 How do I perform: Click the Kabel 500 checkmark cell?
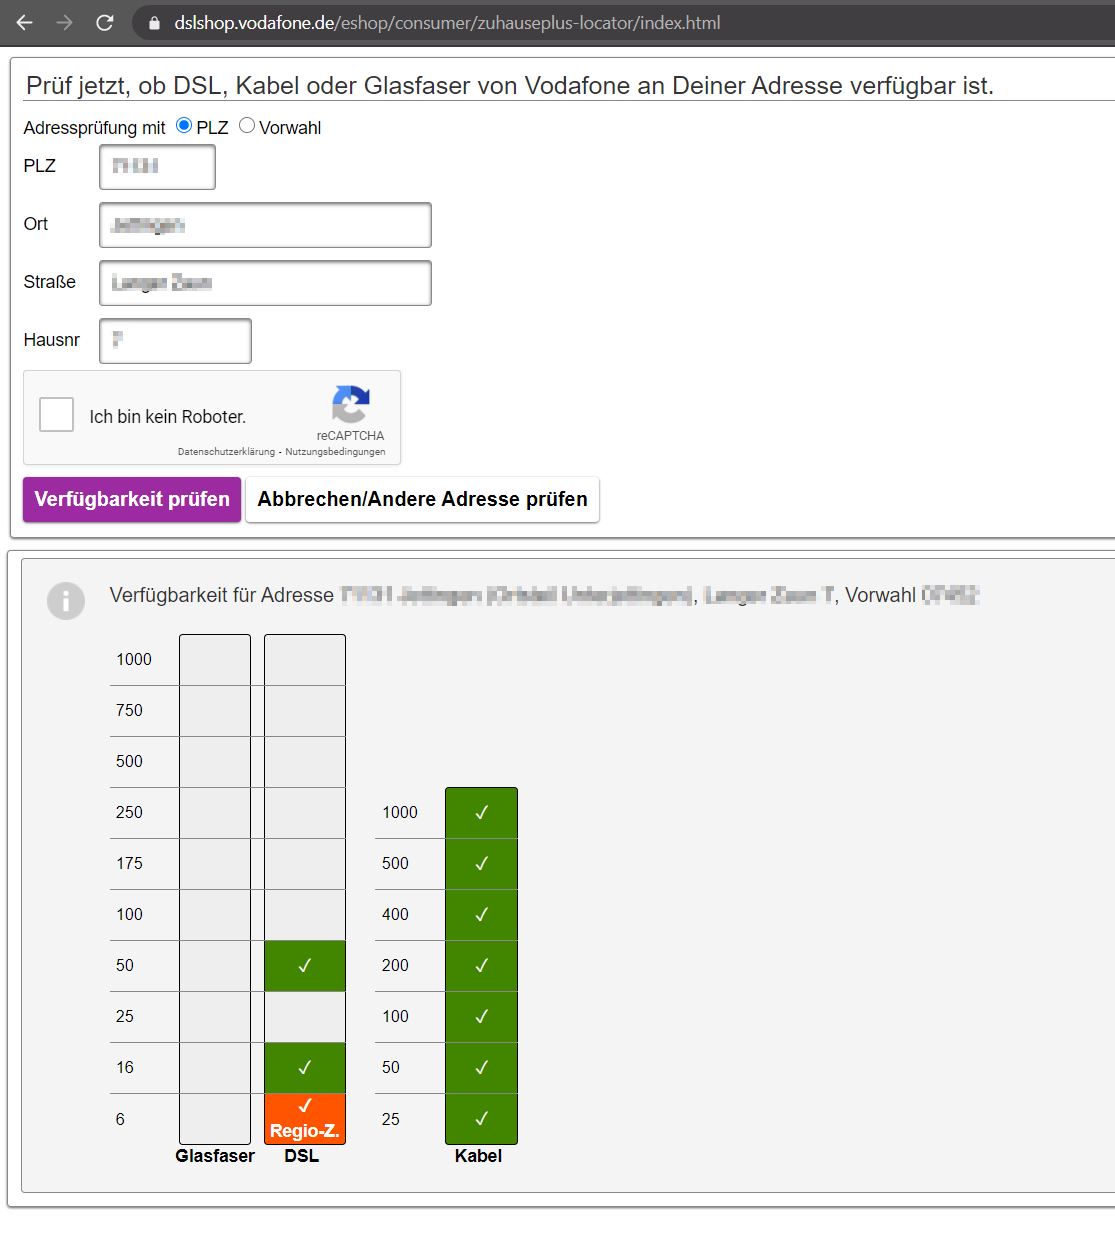481,864
